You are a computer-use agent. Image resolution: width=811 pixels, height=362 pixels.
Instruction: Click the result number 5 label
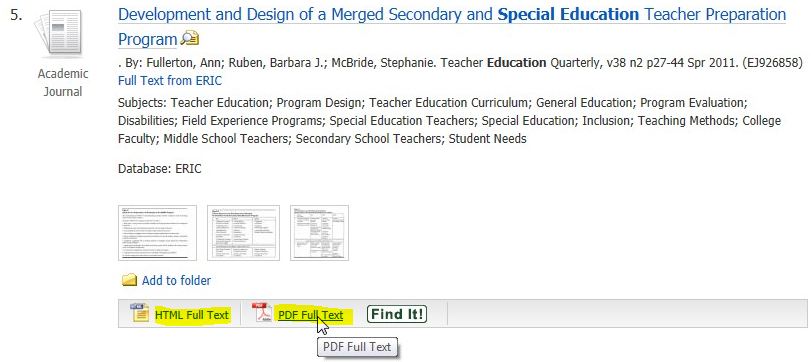[17, 15]
